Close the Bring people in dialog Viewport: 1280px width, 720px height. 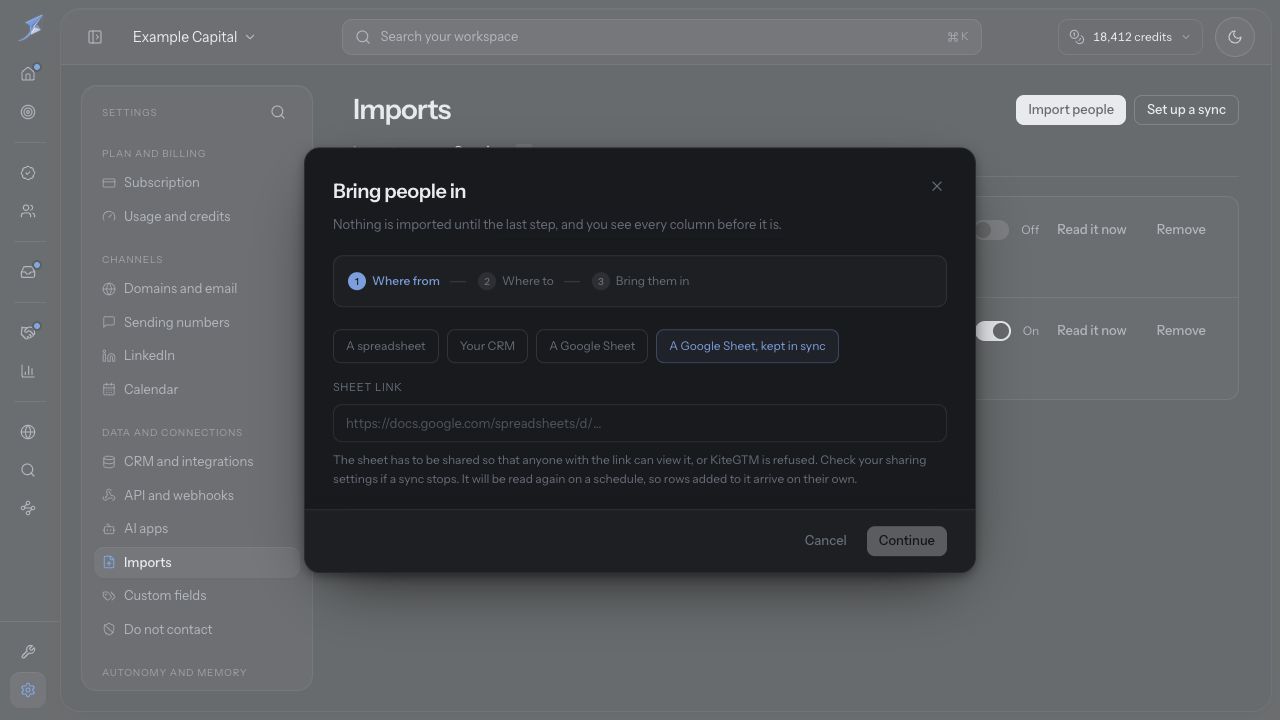(937, 186)
